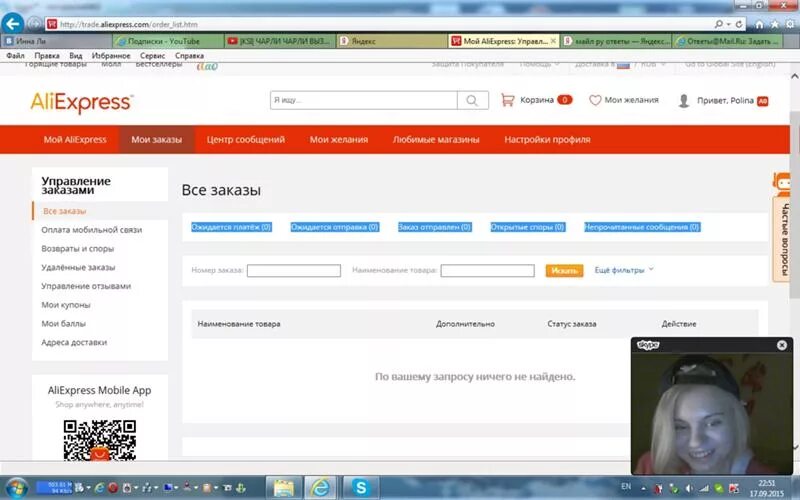This screenshot has height=500, width=800.
Task: Open the Корзина shopping cart icon
Action: pyautogui.click(x=507, y=100)
